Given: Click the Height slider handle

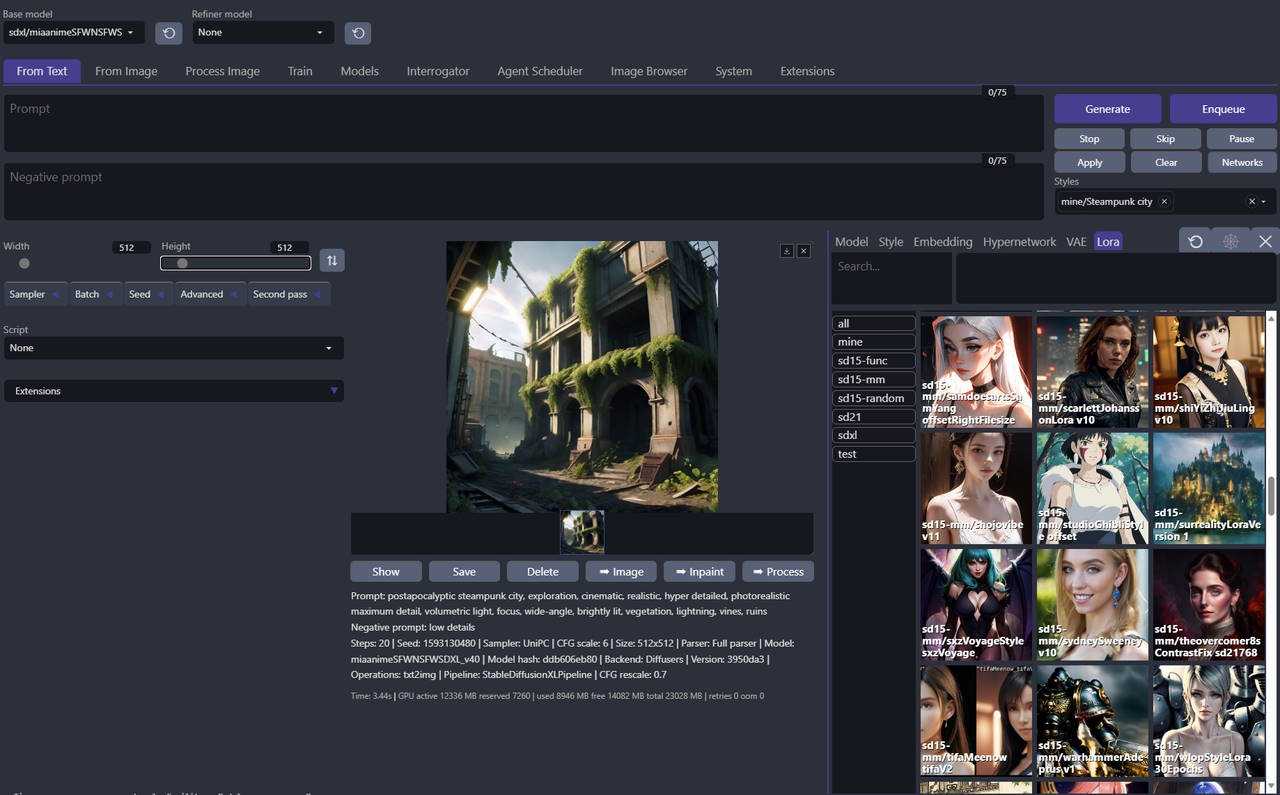Looking at the screenshot, I should [x=182, y=264].
